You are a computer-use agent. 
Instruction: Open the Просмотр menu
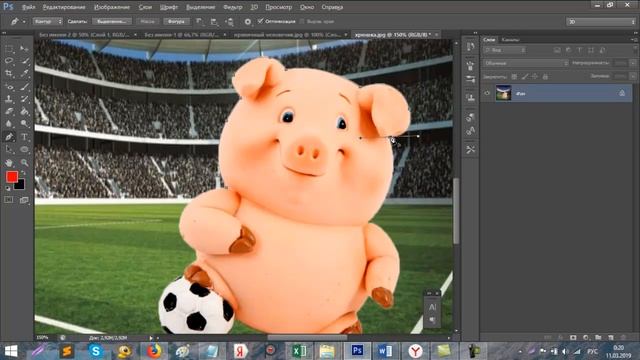(x=278, y=7)
